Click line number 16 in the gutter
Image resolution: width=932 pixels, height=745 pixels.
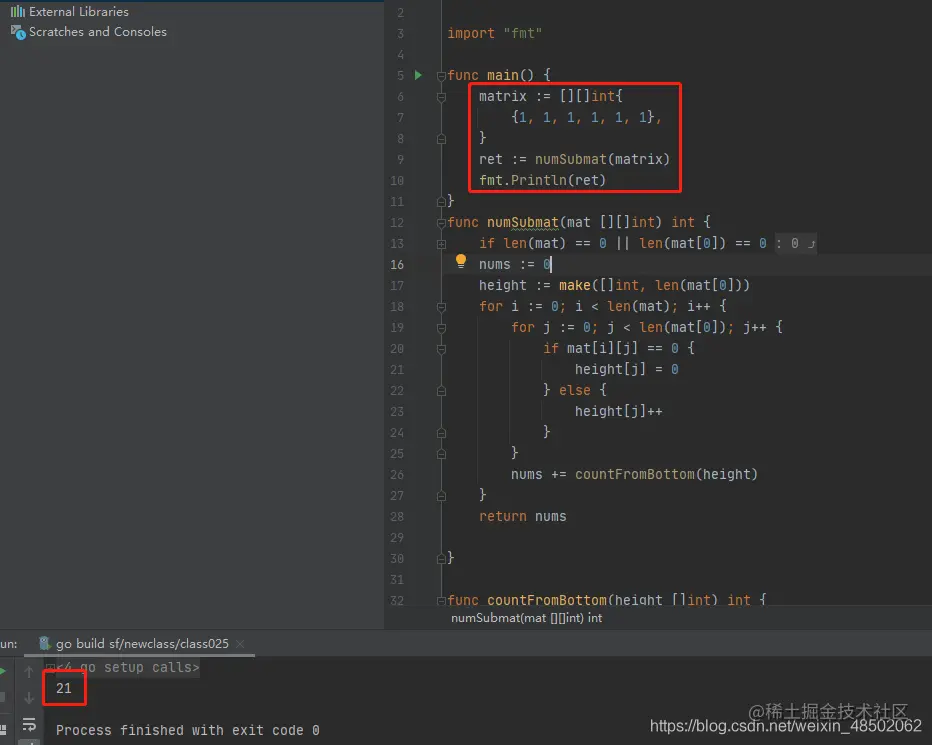(397, 265)
